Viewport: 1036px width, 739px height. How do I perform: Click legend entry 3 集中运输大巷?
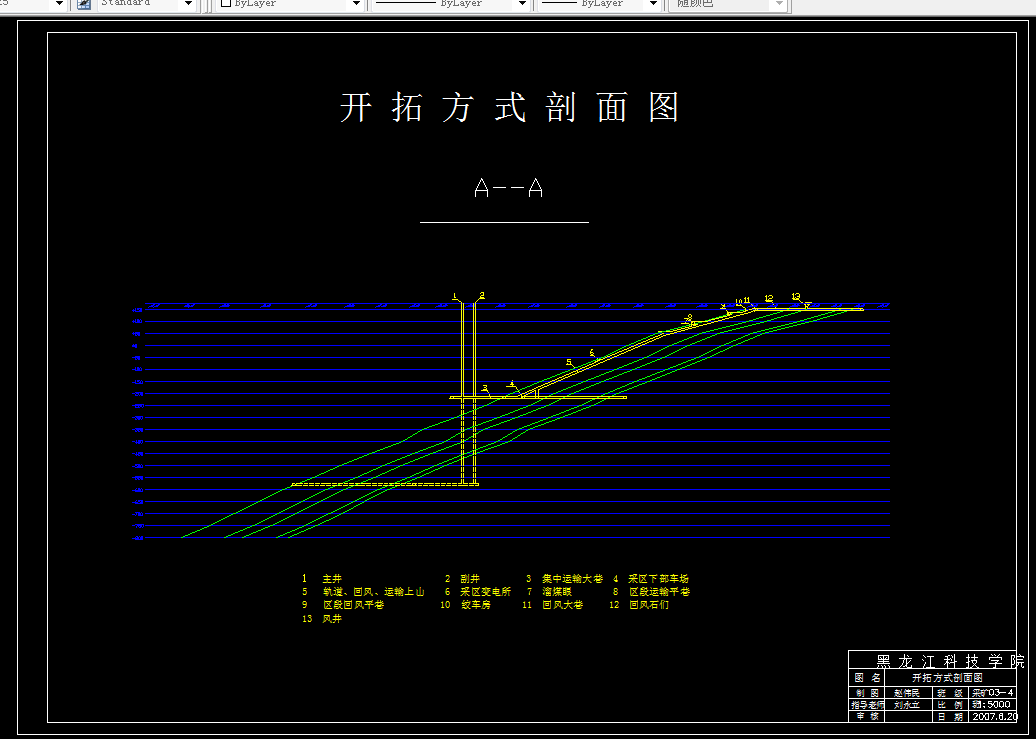point(564,578)
